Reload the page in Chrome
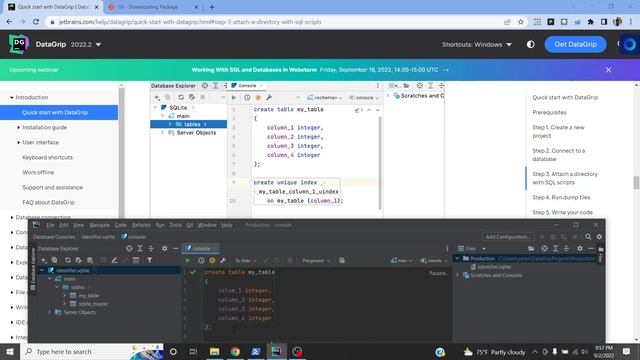Screen dimensions: 640x360 (36, 22)
